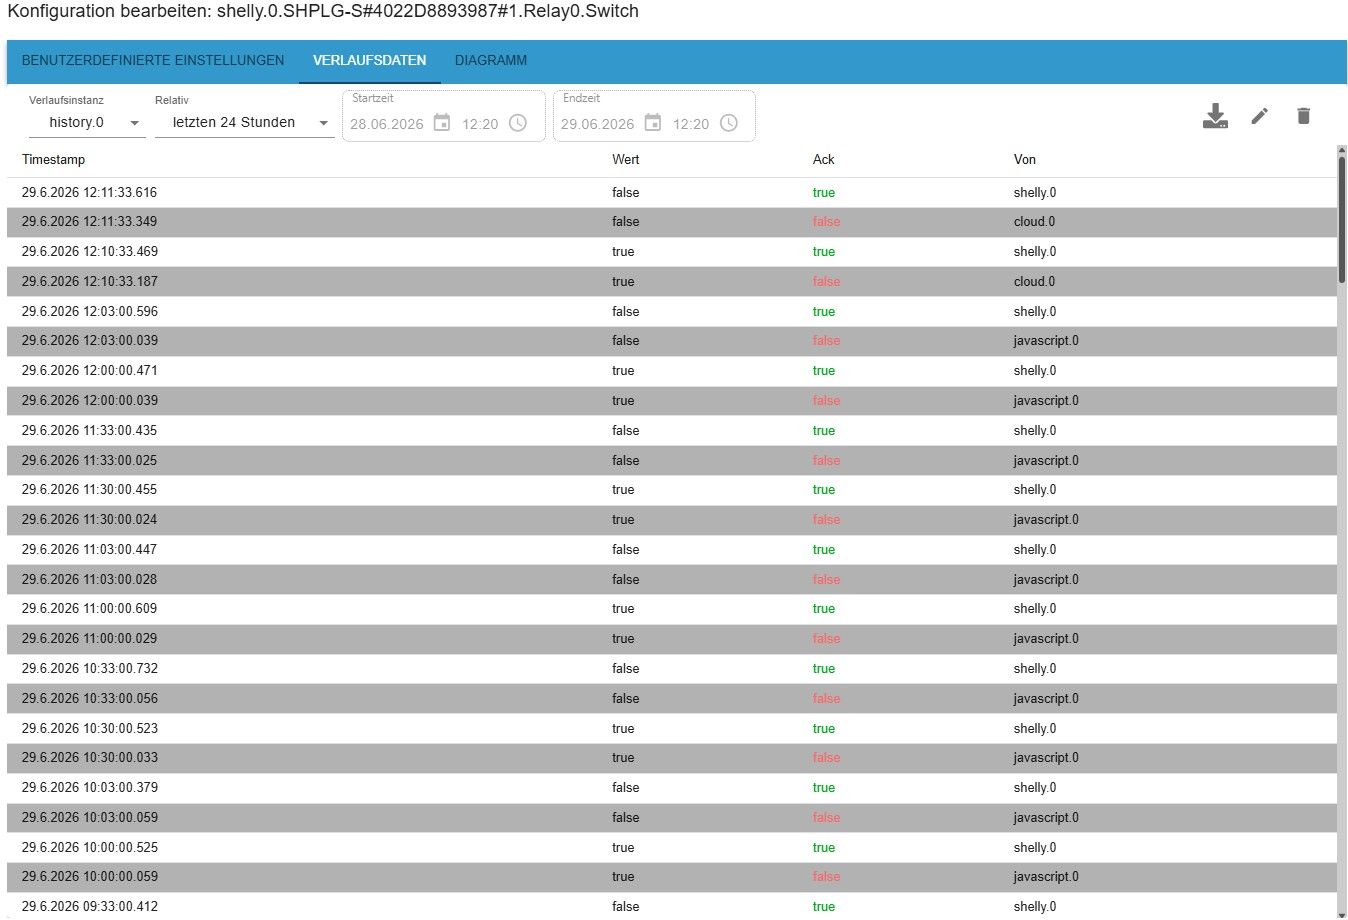Click the Wert column header

click(x=626, y=160)
